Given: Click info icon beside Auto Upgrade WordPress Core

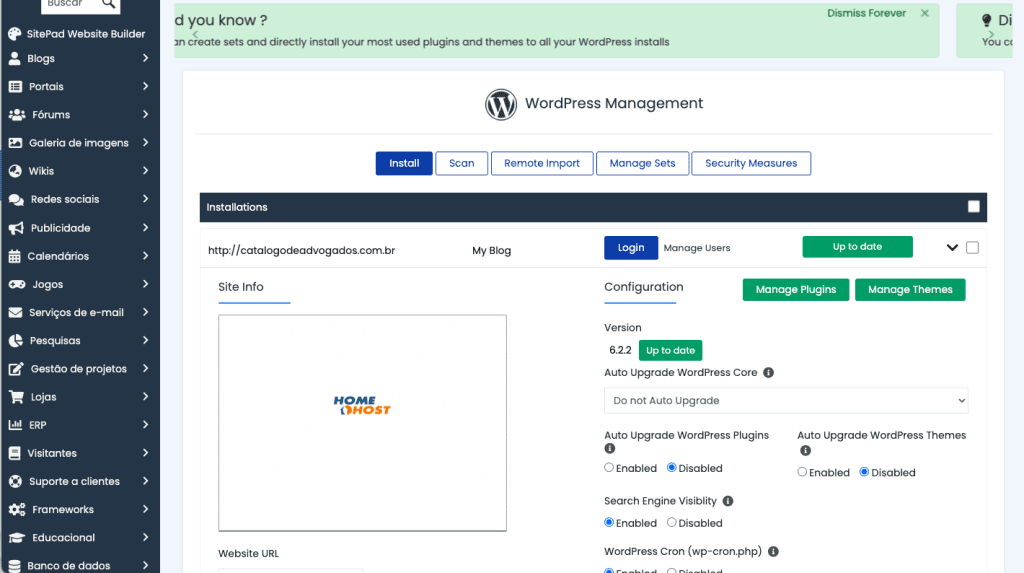Looking at the screenshot, I should click(769, 372).
